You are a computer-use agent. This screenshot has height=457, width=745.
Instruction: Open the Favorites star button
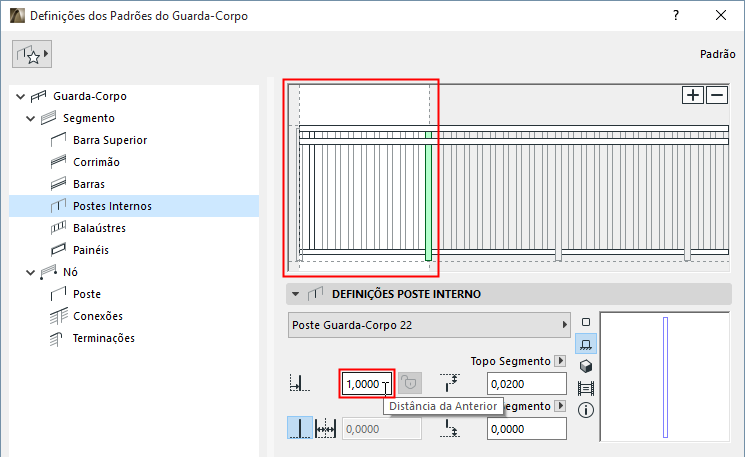pos(32,54)
